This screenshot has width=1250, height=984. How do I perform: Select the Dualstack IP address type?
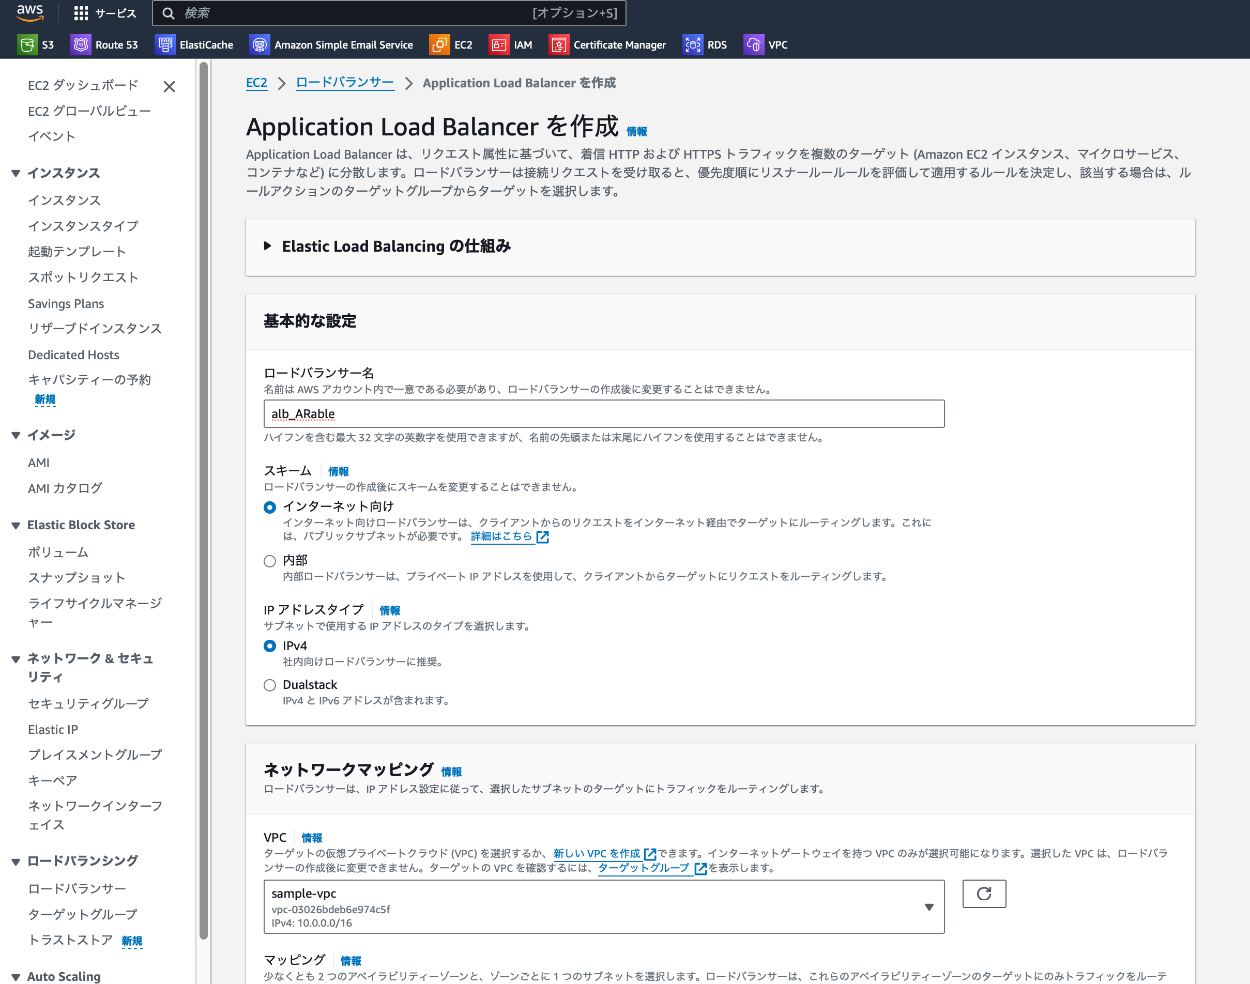pyautogui.click(x=270, y=685)
